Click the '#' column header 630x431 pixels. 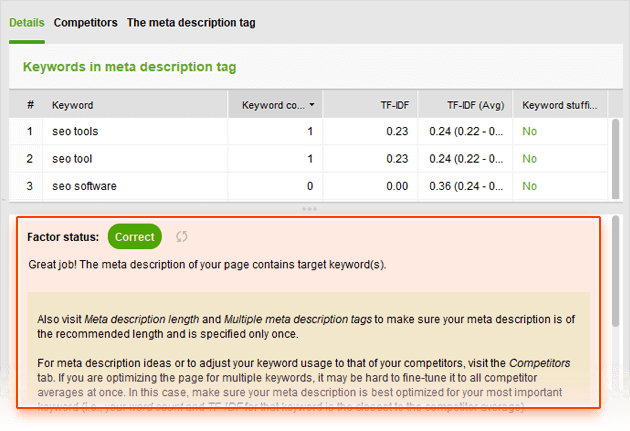click(x=30, y=104)
